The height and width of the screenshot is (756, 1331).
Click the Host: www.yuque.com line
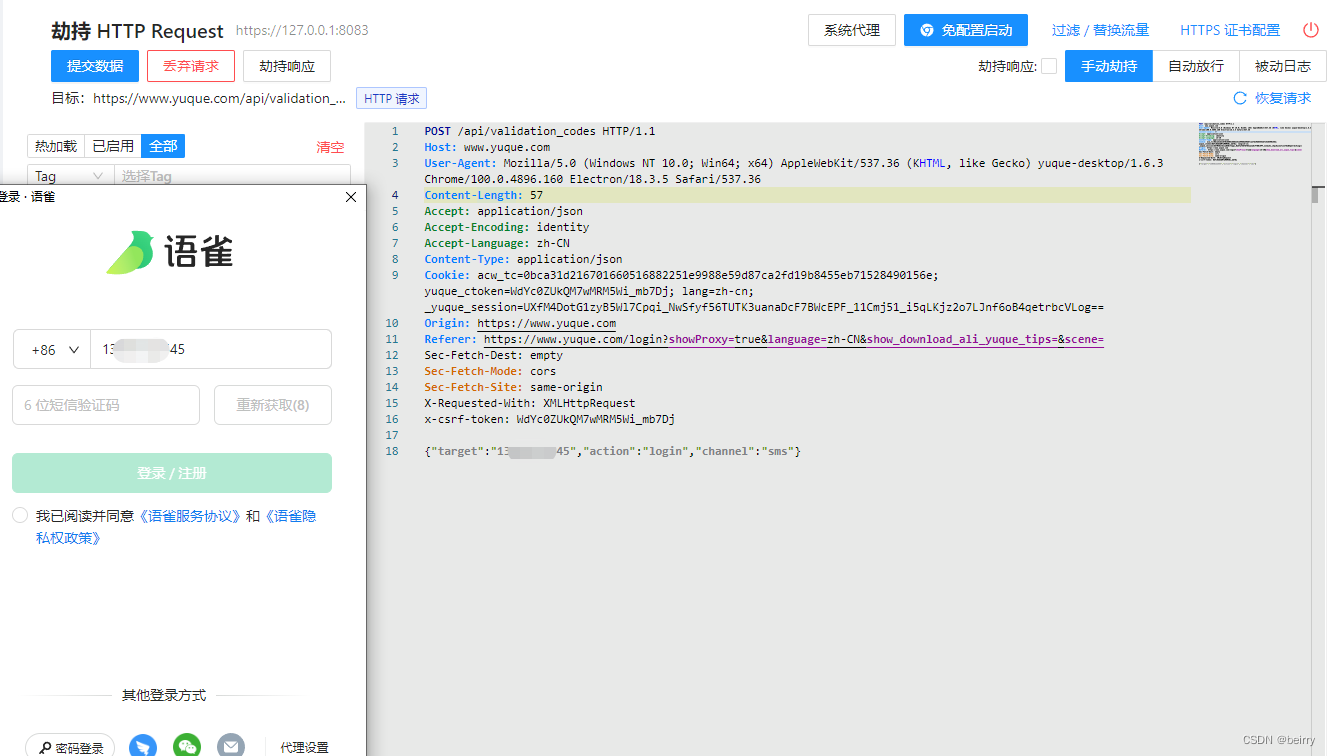point(487,147)
